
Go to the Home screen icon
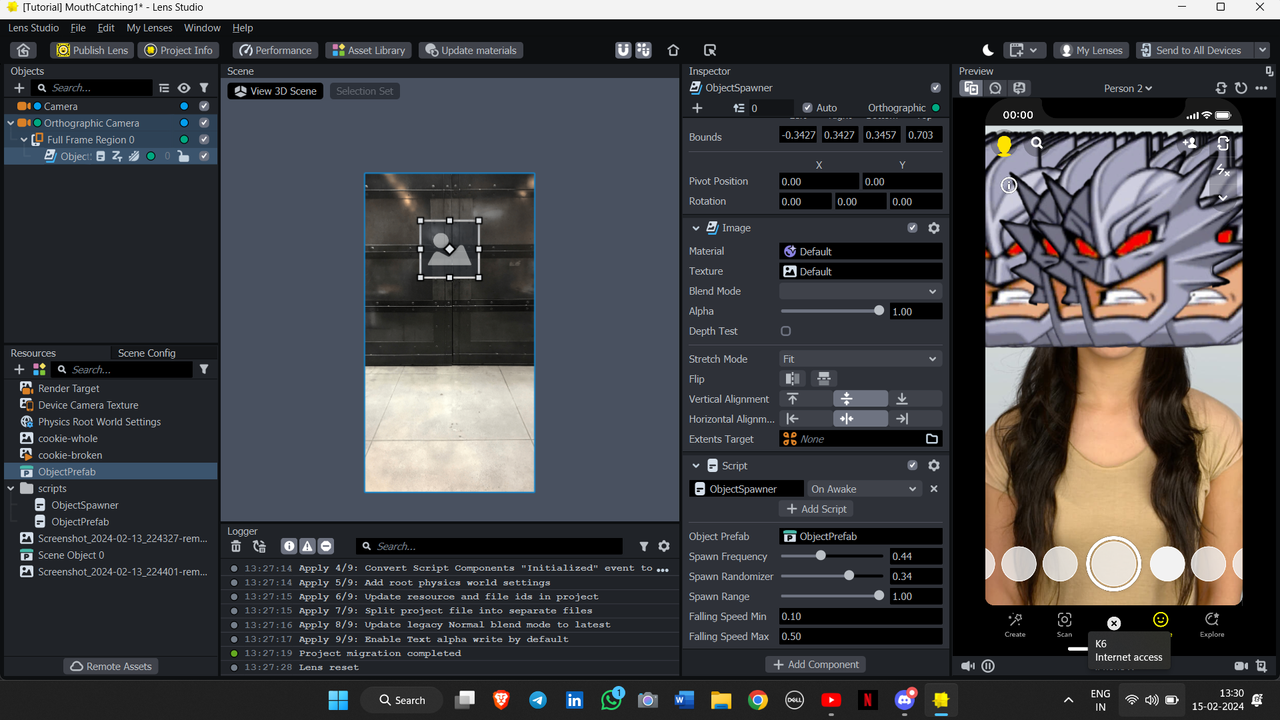coord(24,50)
